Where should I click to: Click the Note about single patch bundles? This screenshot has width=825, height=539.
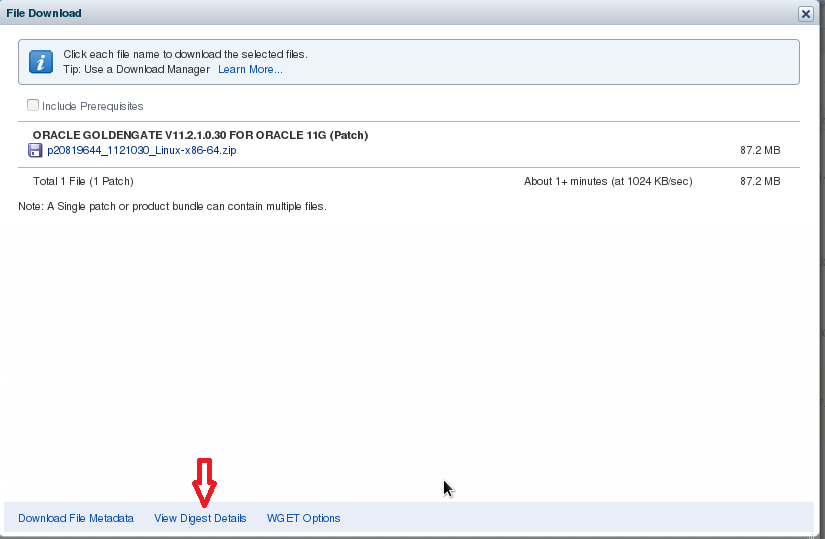[x=172, y=206]
